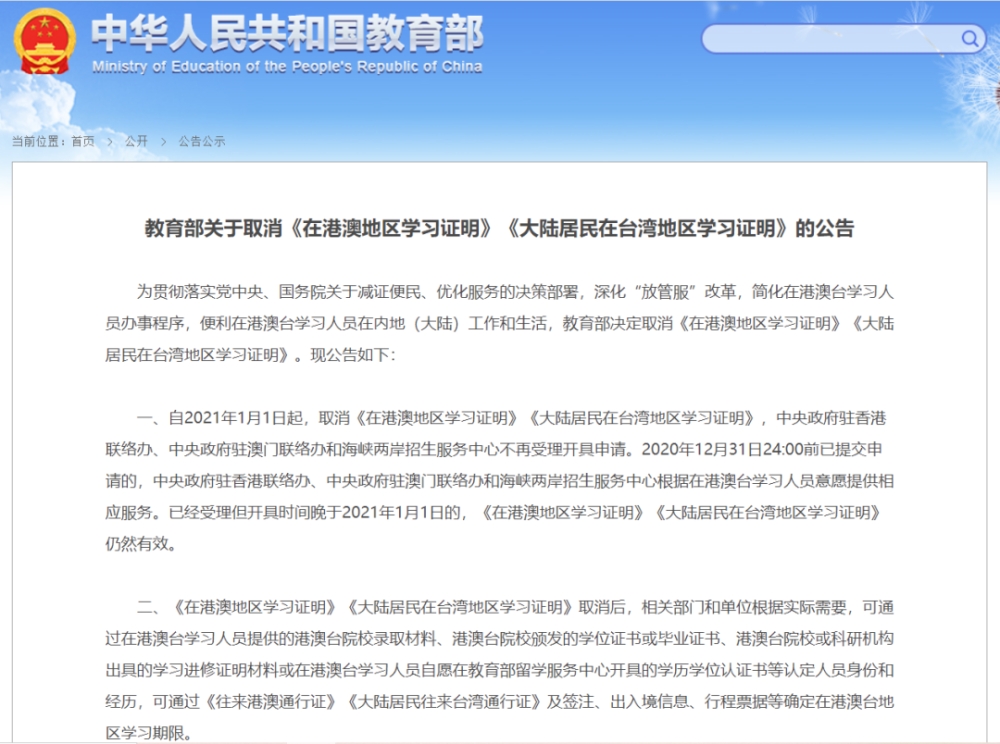1000x744 pixels.
Task: Click the paragraph starting 为贯彻落实党中央
Action: 499,323
